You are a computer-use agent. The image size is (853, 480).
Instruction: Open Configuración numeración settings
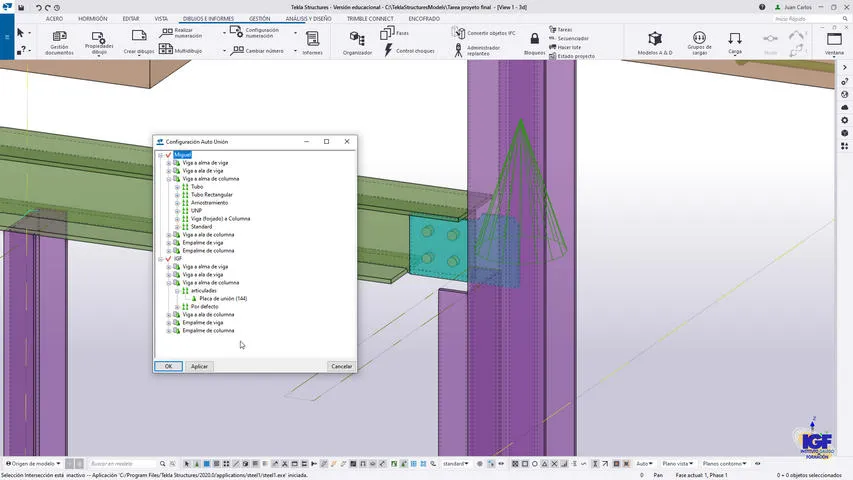coord(255,33)
